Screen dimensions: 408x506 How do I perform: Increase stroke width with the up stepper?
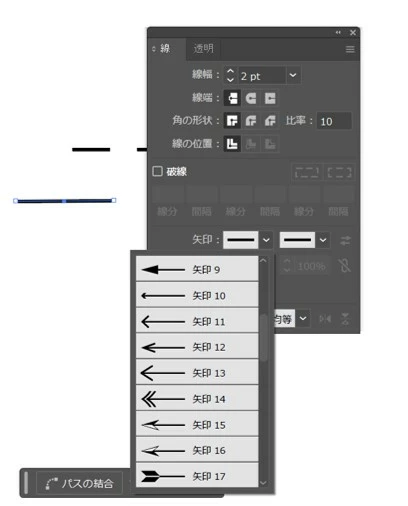click(230, 71)
